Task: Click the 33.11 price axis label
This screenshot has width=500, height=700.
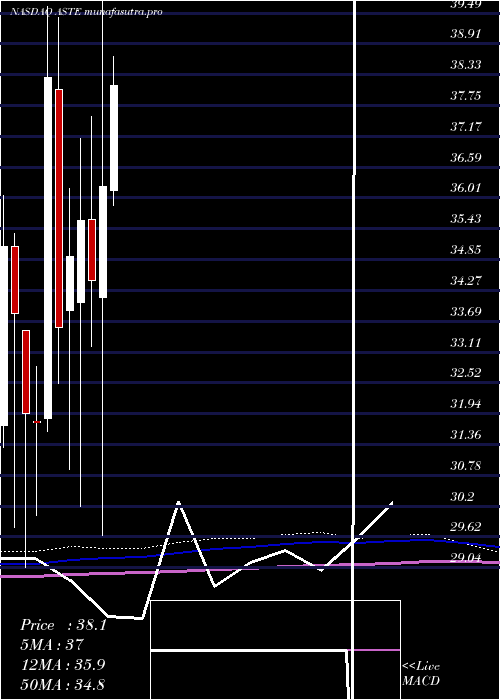Action: (466, 342)
